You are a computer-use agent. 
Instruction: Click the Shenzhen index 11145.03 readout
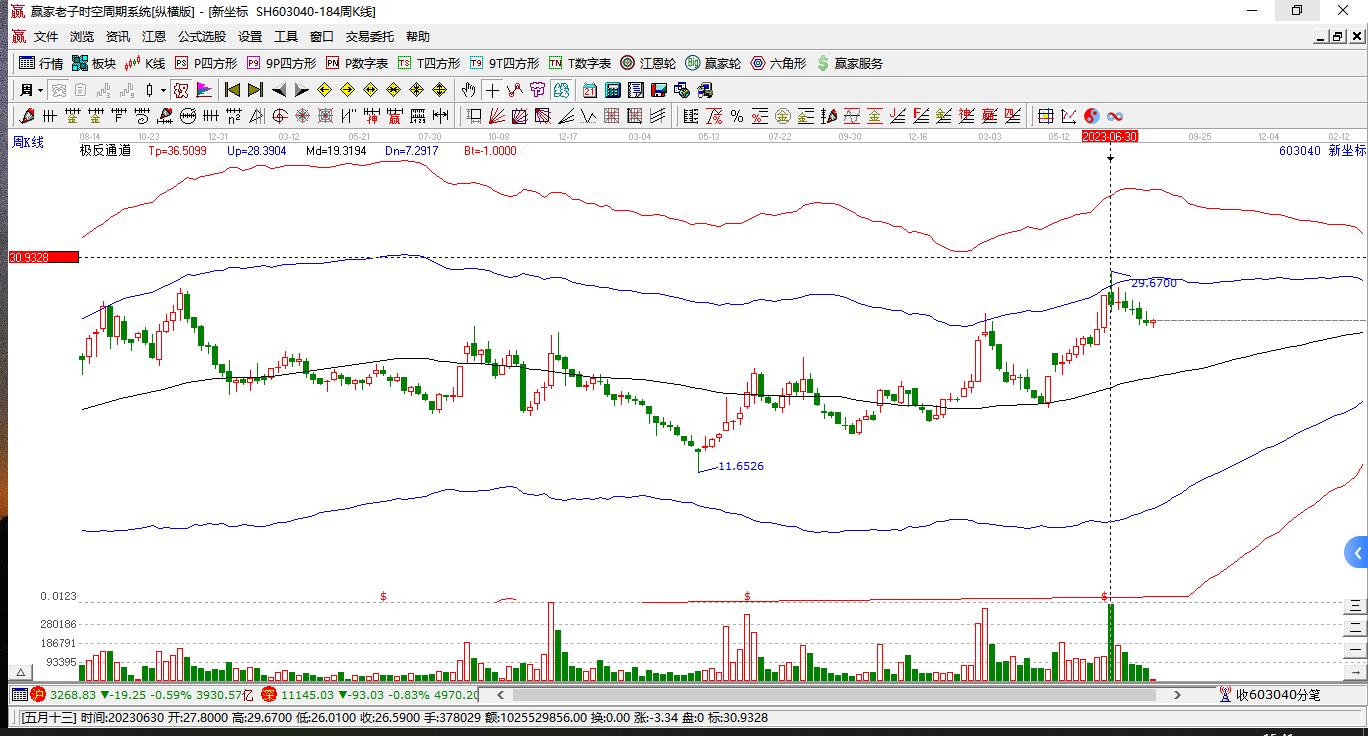click(x=307, y=695)
